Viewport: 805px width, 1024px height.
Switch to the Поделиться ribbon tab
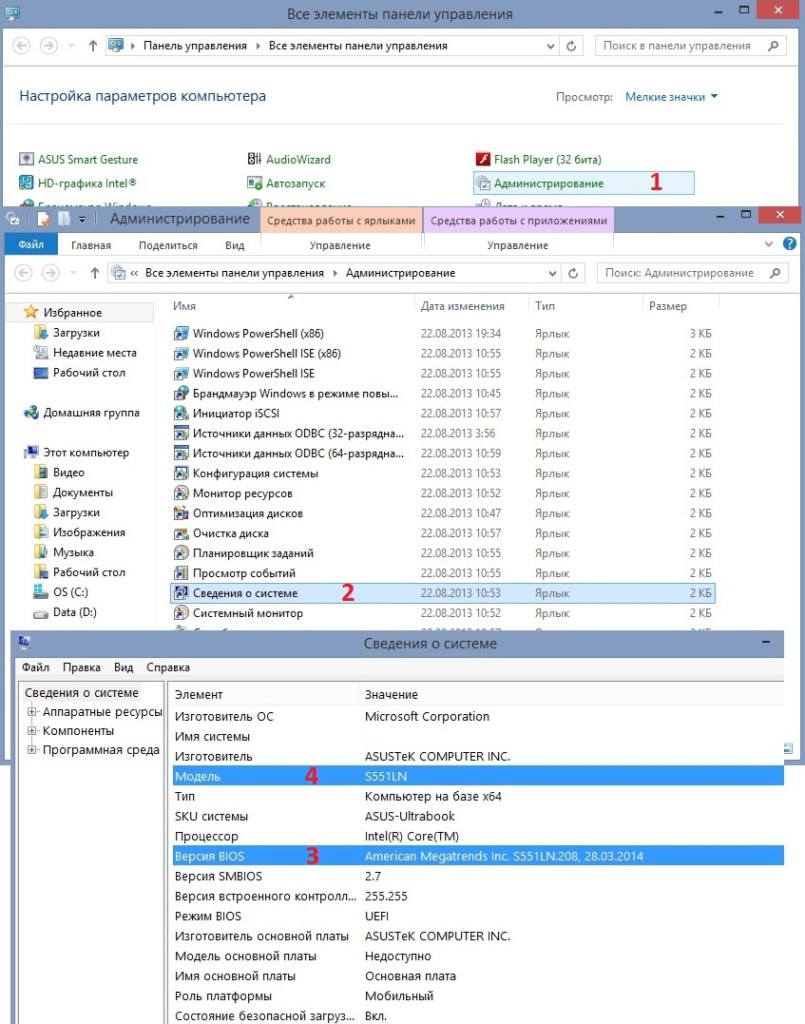(x=168, y=246)
